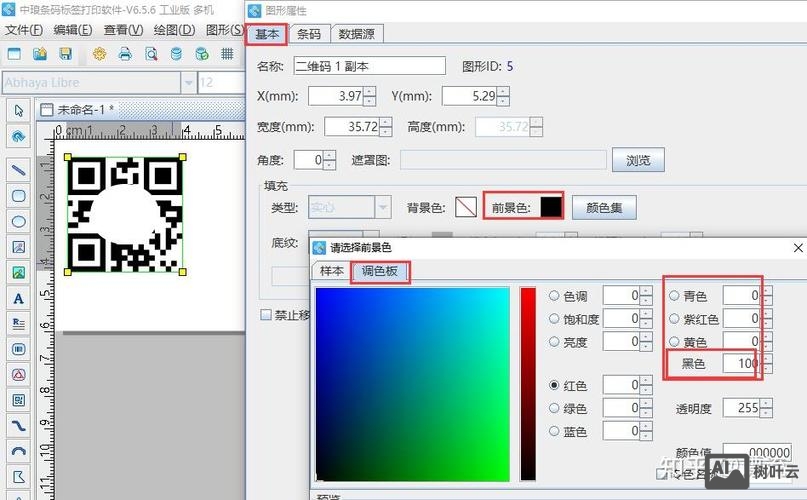Close the 请选择前景色 dialog
Screen dimensions: 807x500
coord(798,248)
